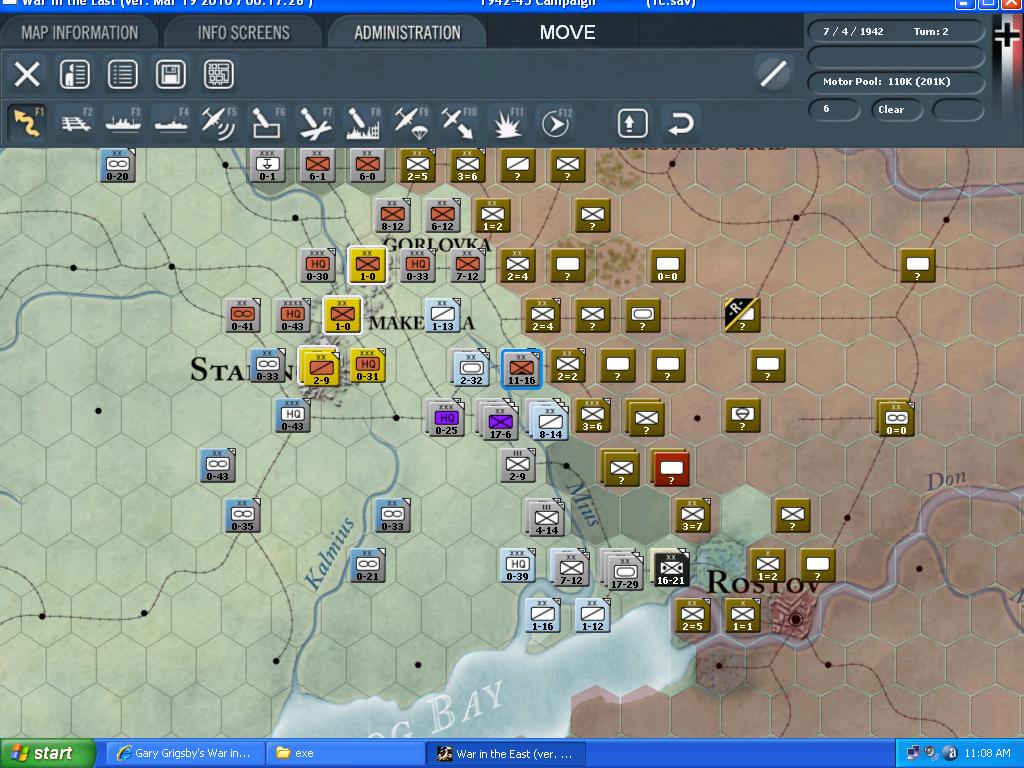Select the Air recon mode icon (F5)
The image size is (1024, 768).
219,123
